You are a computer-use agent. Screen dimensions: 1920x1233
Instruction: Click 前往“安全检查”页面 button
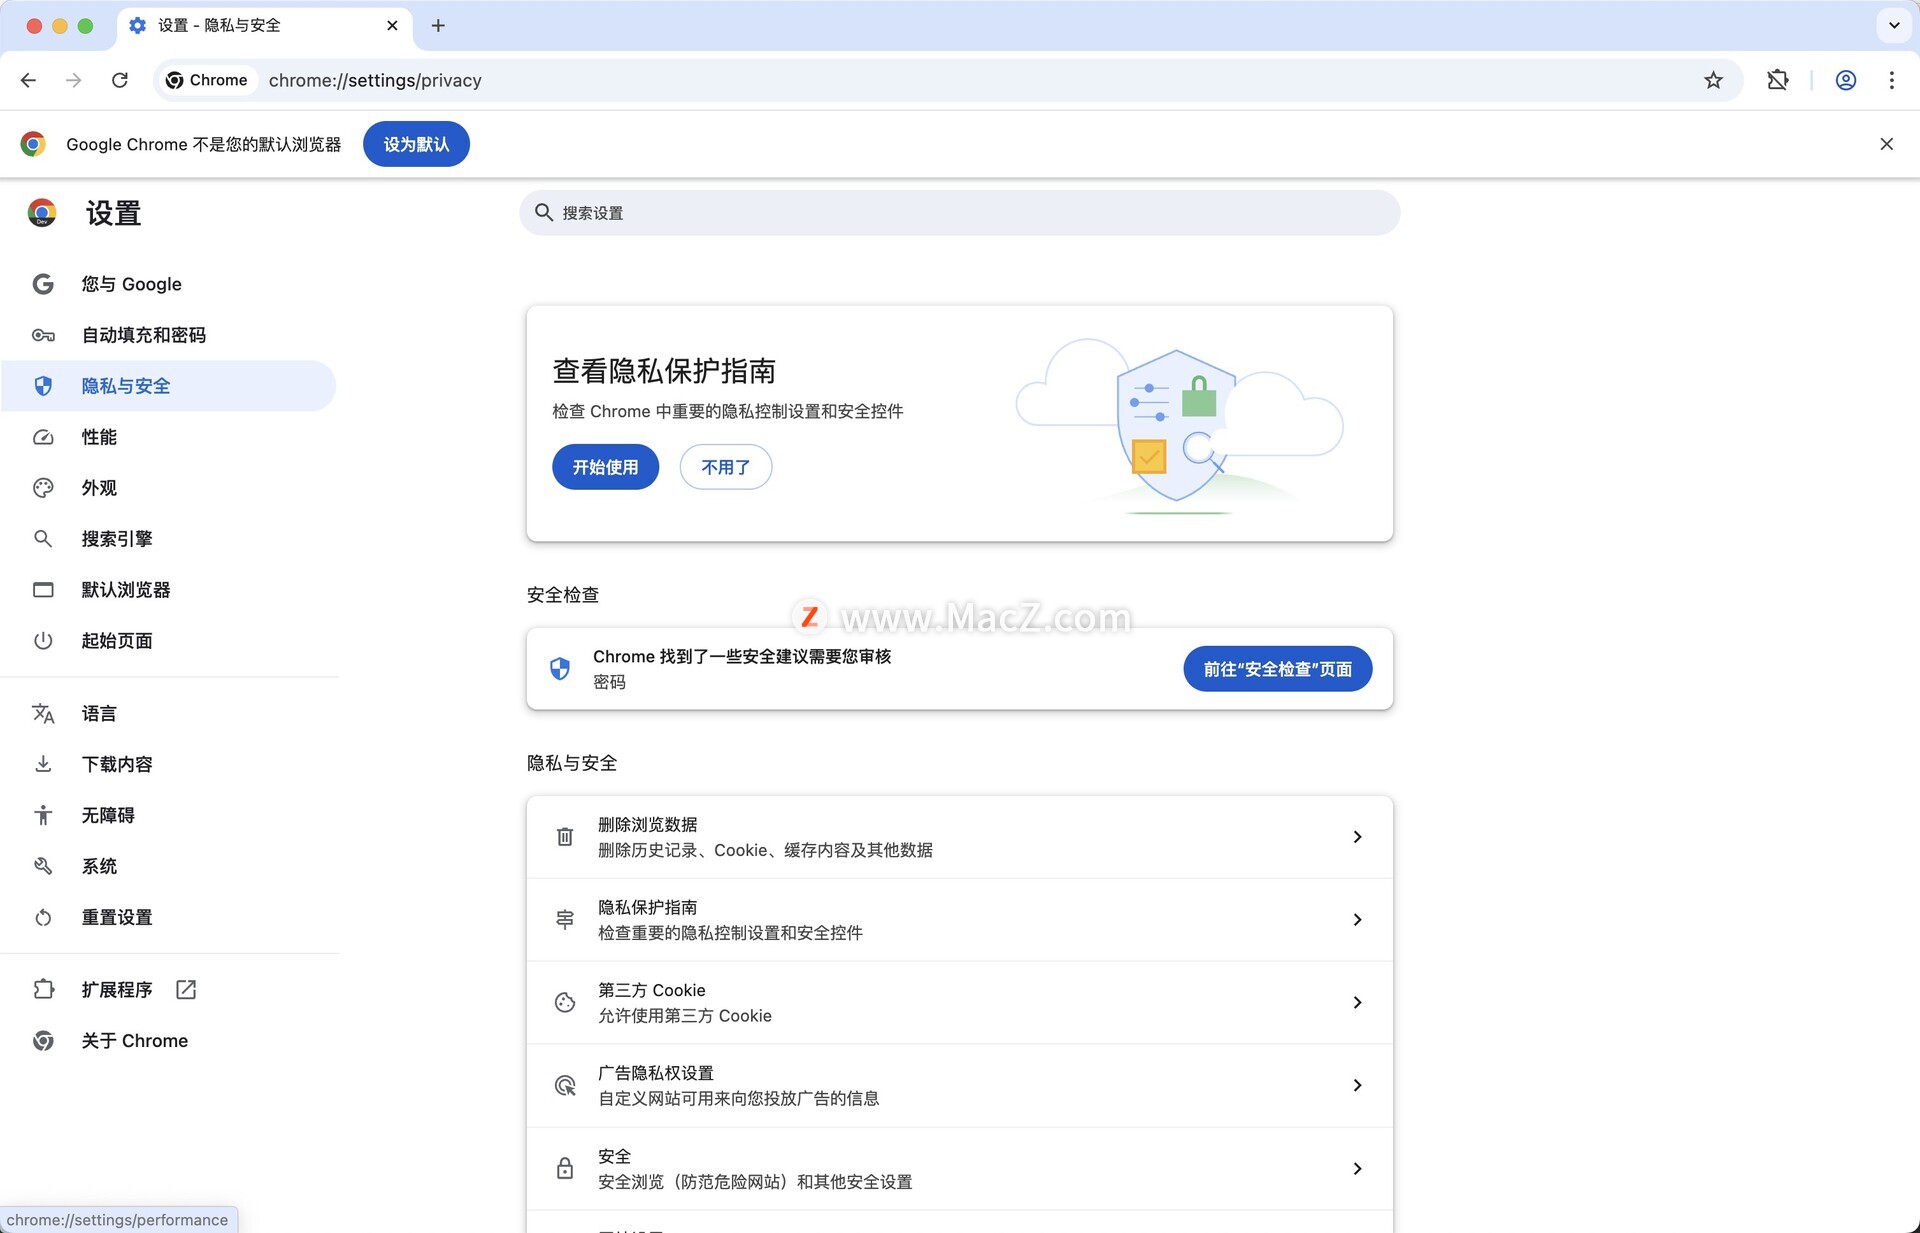(x=1277, y=669)
